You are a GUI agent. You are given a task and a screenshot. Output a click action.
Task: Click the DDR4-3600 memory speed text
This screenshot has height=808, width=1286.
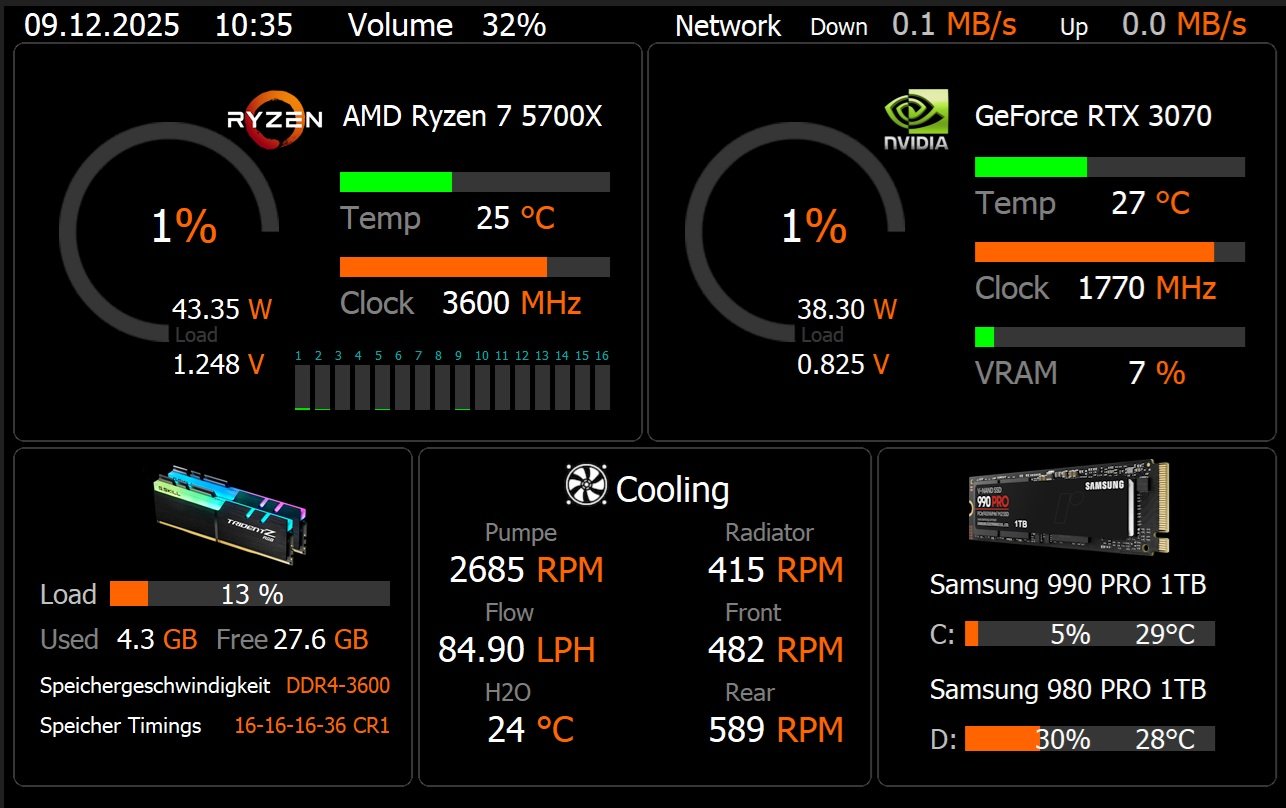click(338, 686)
